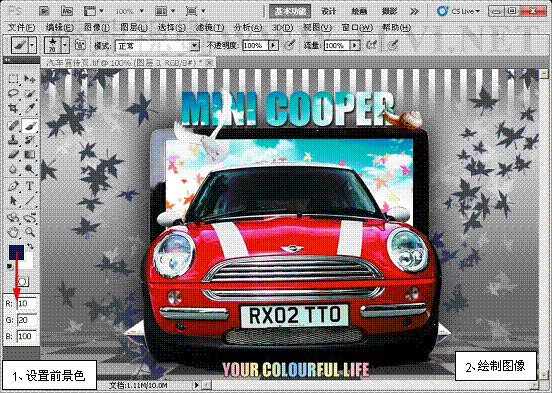Select the Brush tool
This screenshot has height=393, width=552.
30,126
